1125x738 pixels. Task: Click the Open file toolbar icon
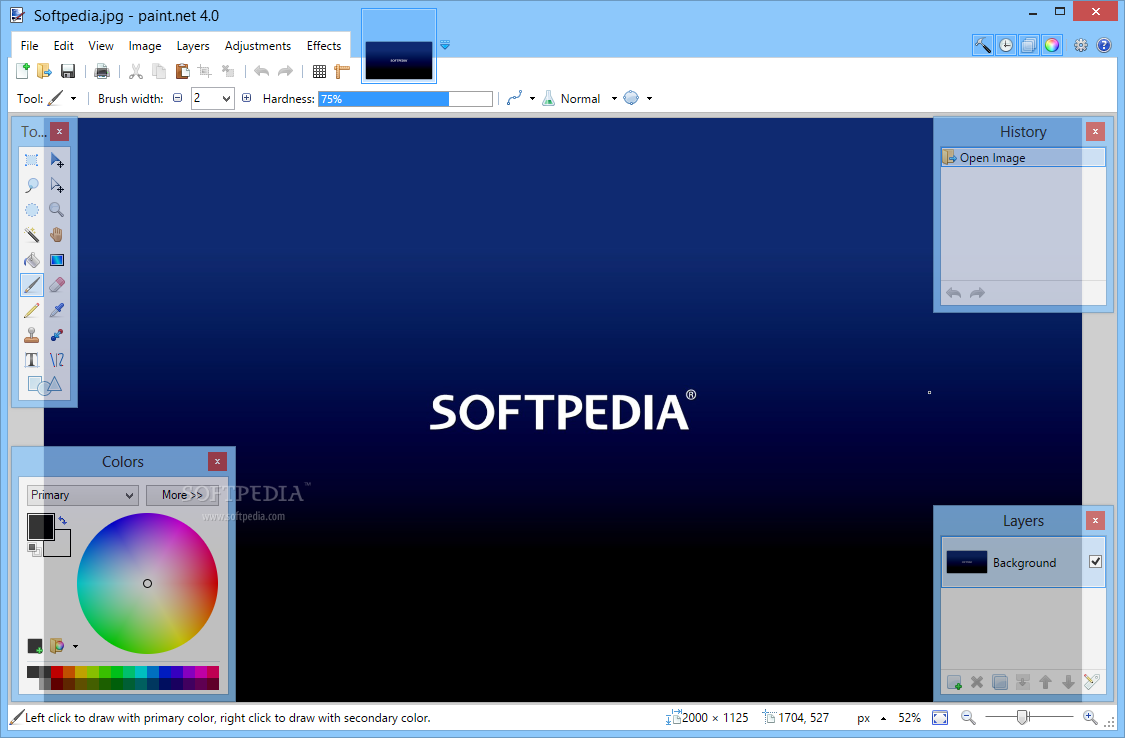(44, 70)
